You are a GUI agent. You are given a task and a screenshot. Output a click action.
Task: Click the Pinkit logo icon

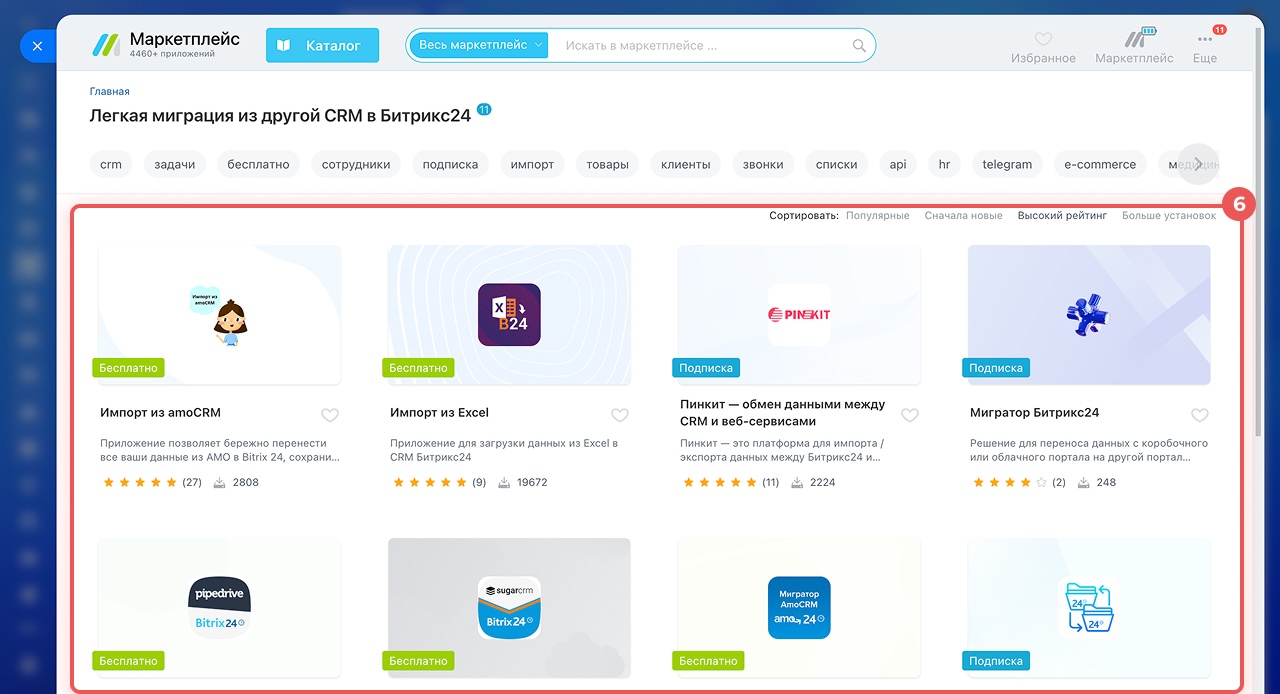(x=799, y=315)
